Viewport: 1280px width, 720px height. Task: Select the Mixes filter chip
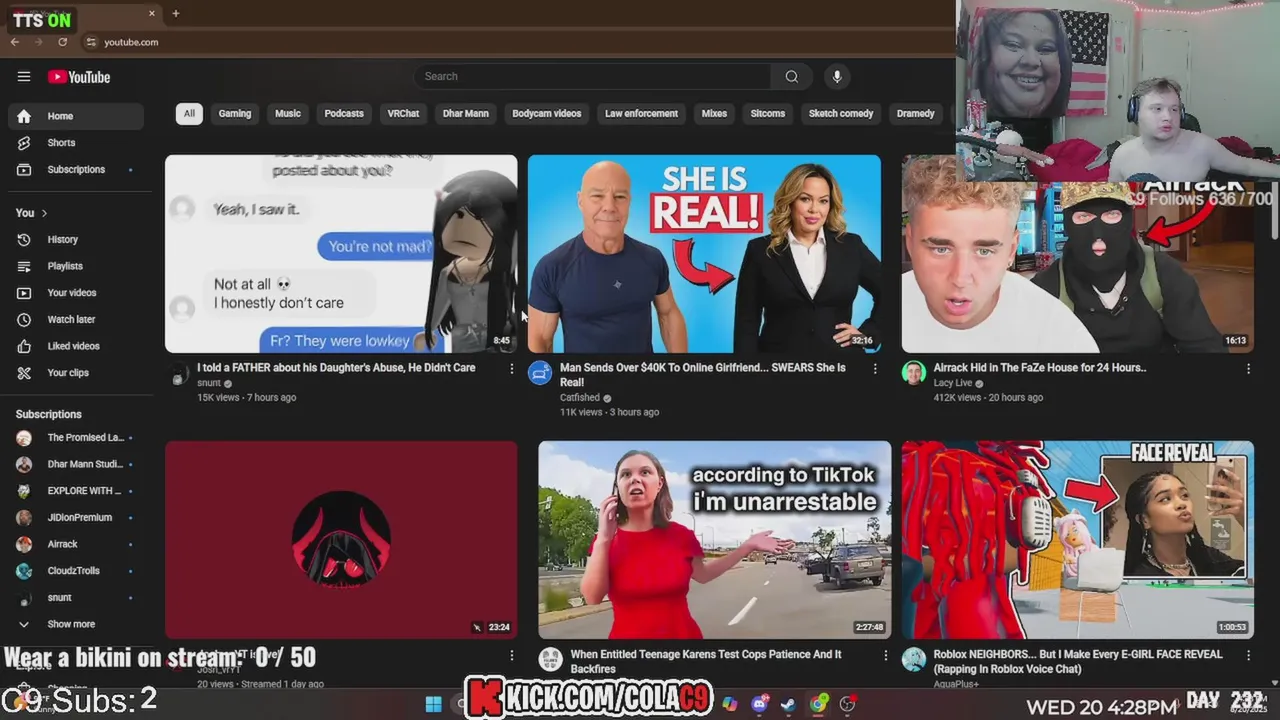coord(714,113)
